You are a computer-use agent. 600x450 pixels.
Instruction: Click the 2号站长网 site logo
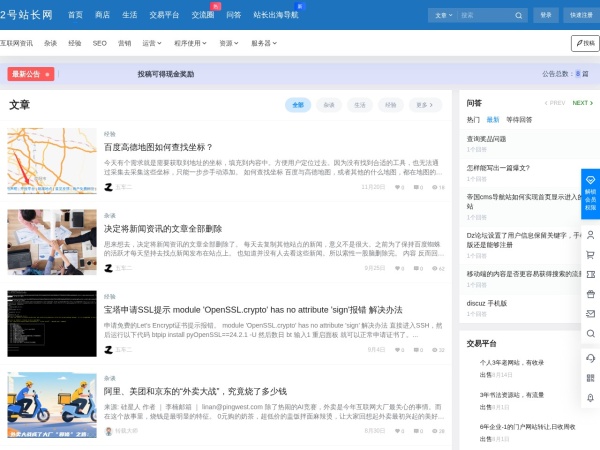(x=26, y=15)
